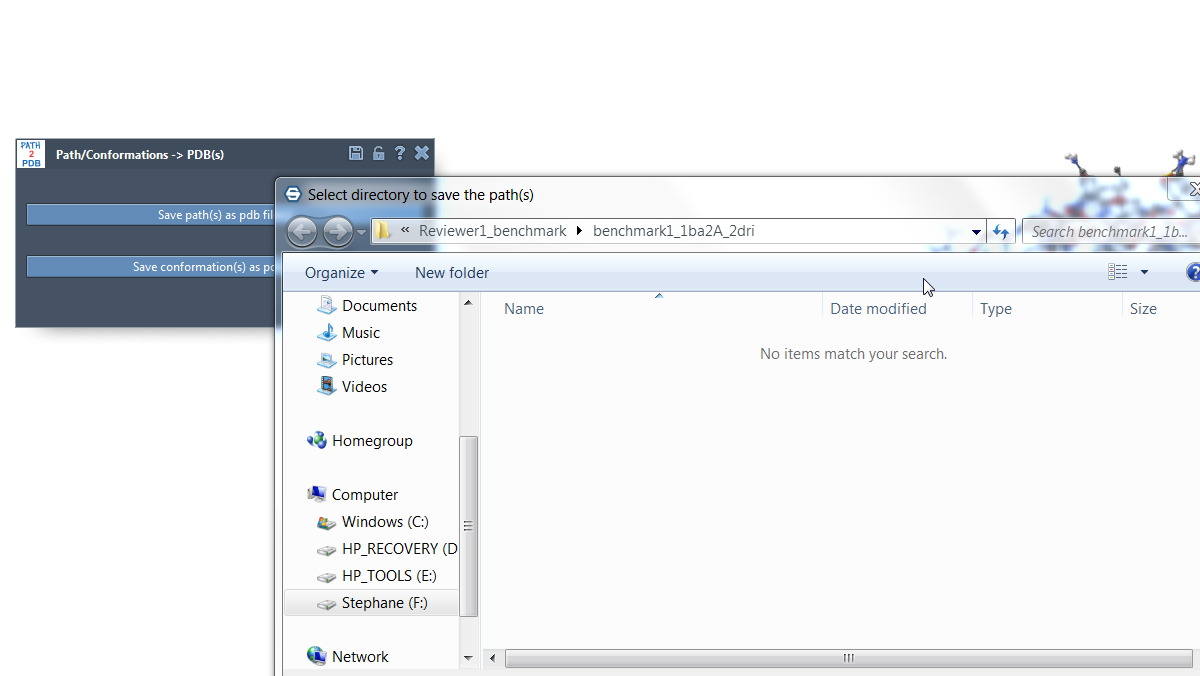Viewport: 1200px width, 676px height.
Task: Change the view using the view icon
Action: point(1118,272)
